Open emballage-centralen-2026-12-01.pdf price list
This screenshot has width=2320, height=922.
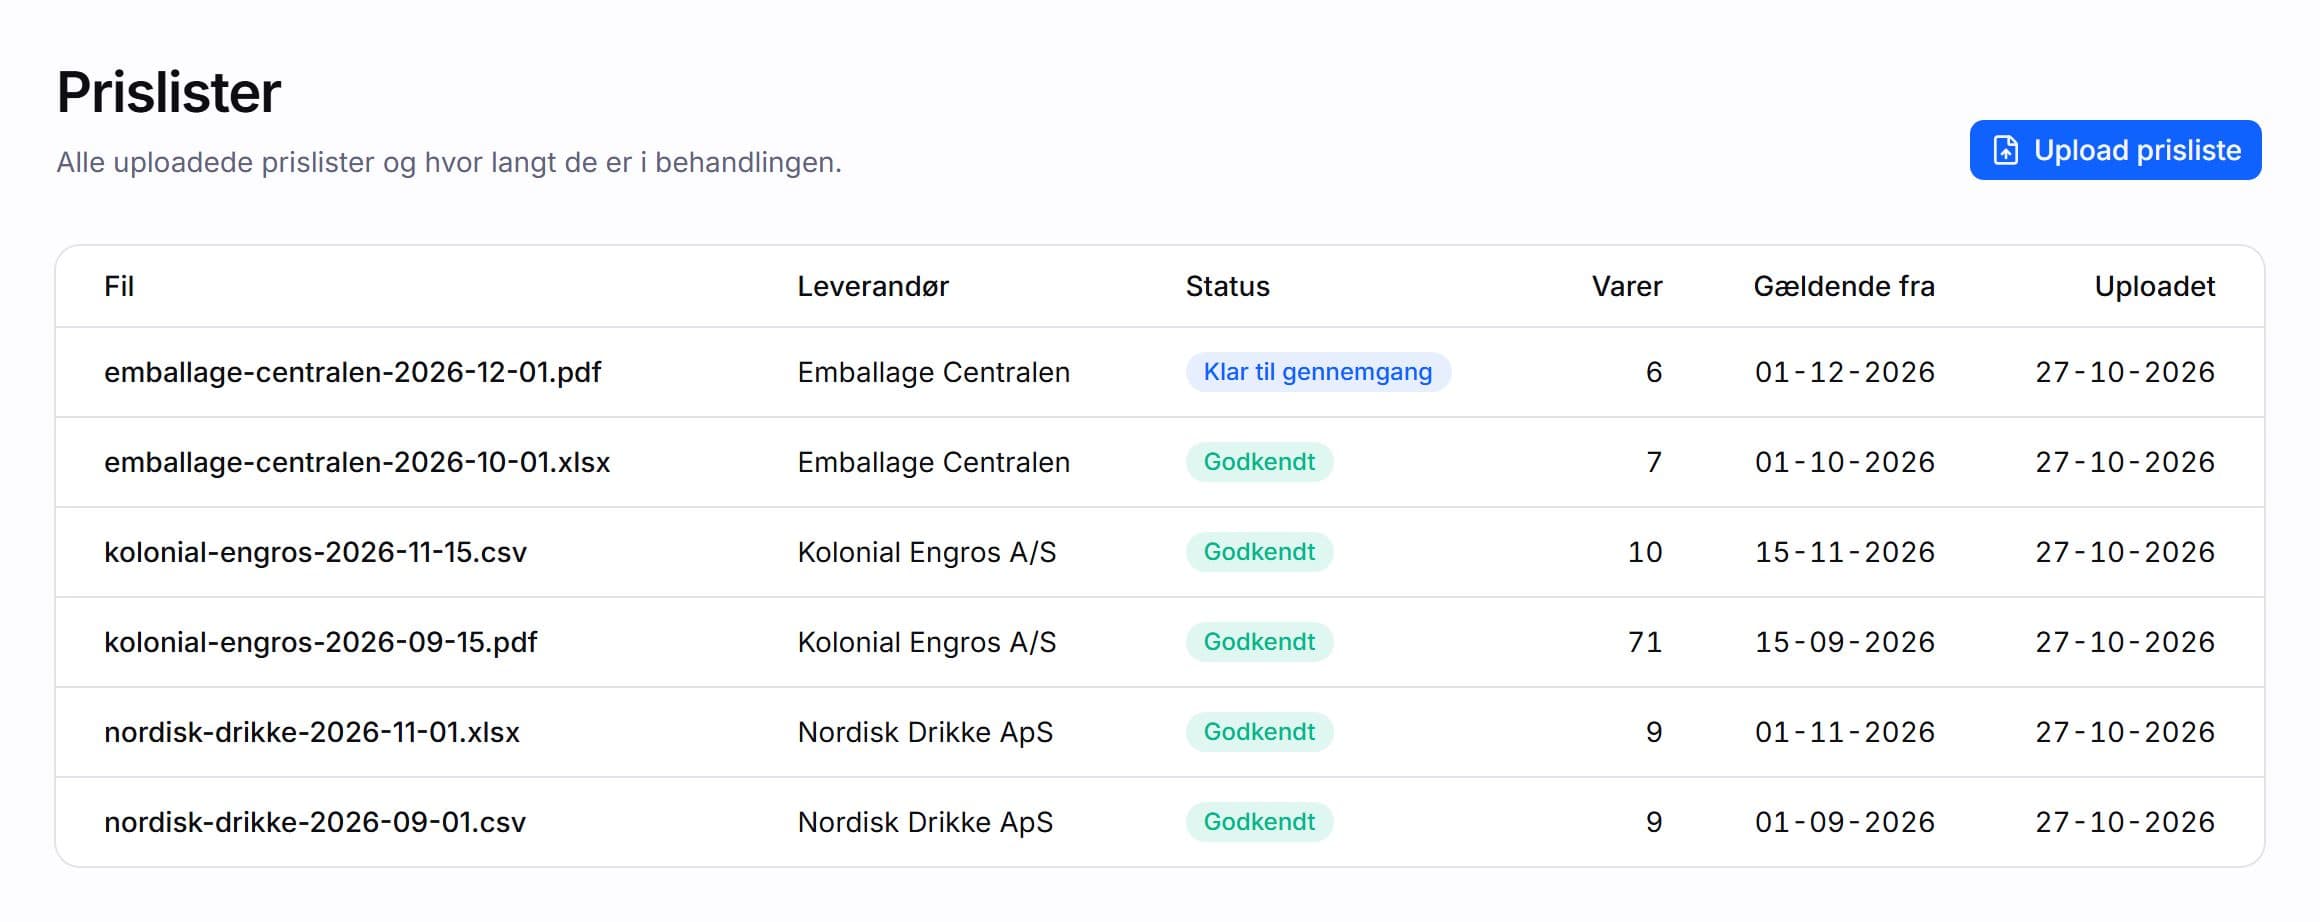[1160, 372]
